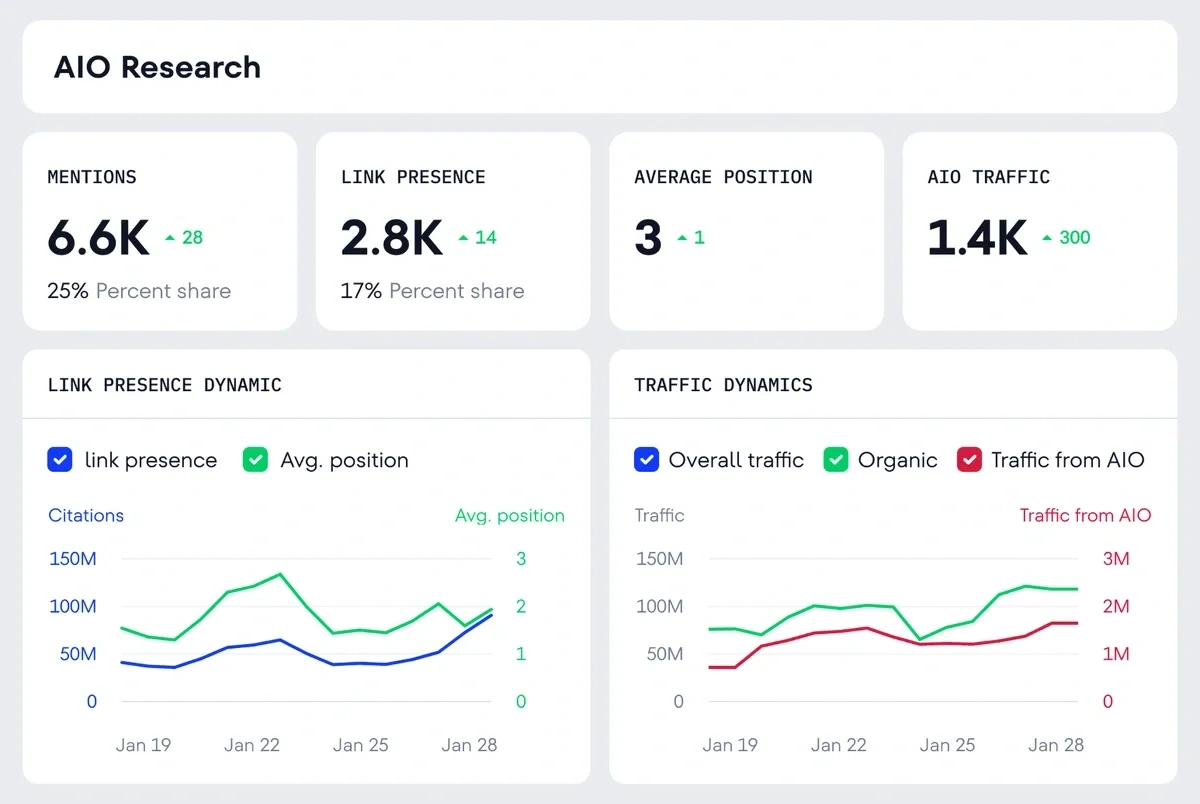The image size is (1200, 804).
Task: Click Jan 22 on Link Presence Dynamic axis
Action: point(252,745)
